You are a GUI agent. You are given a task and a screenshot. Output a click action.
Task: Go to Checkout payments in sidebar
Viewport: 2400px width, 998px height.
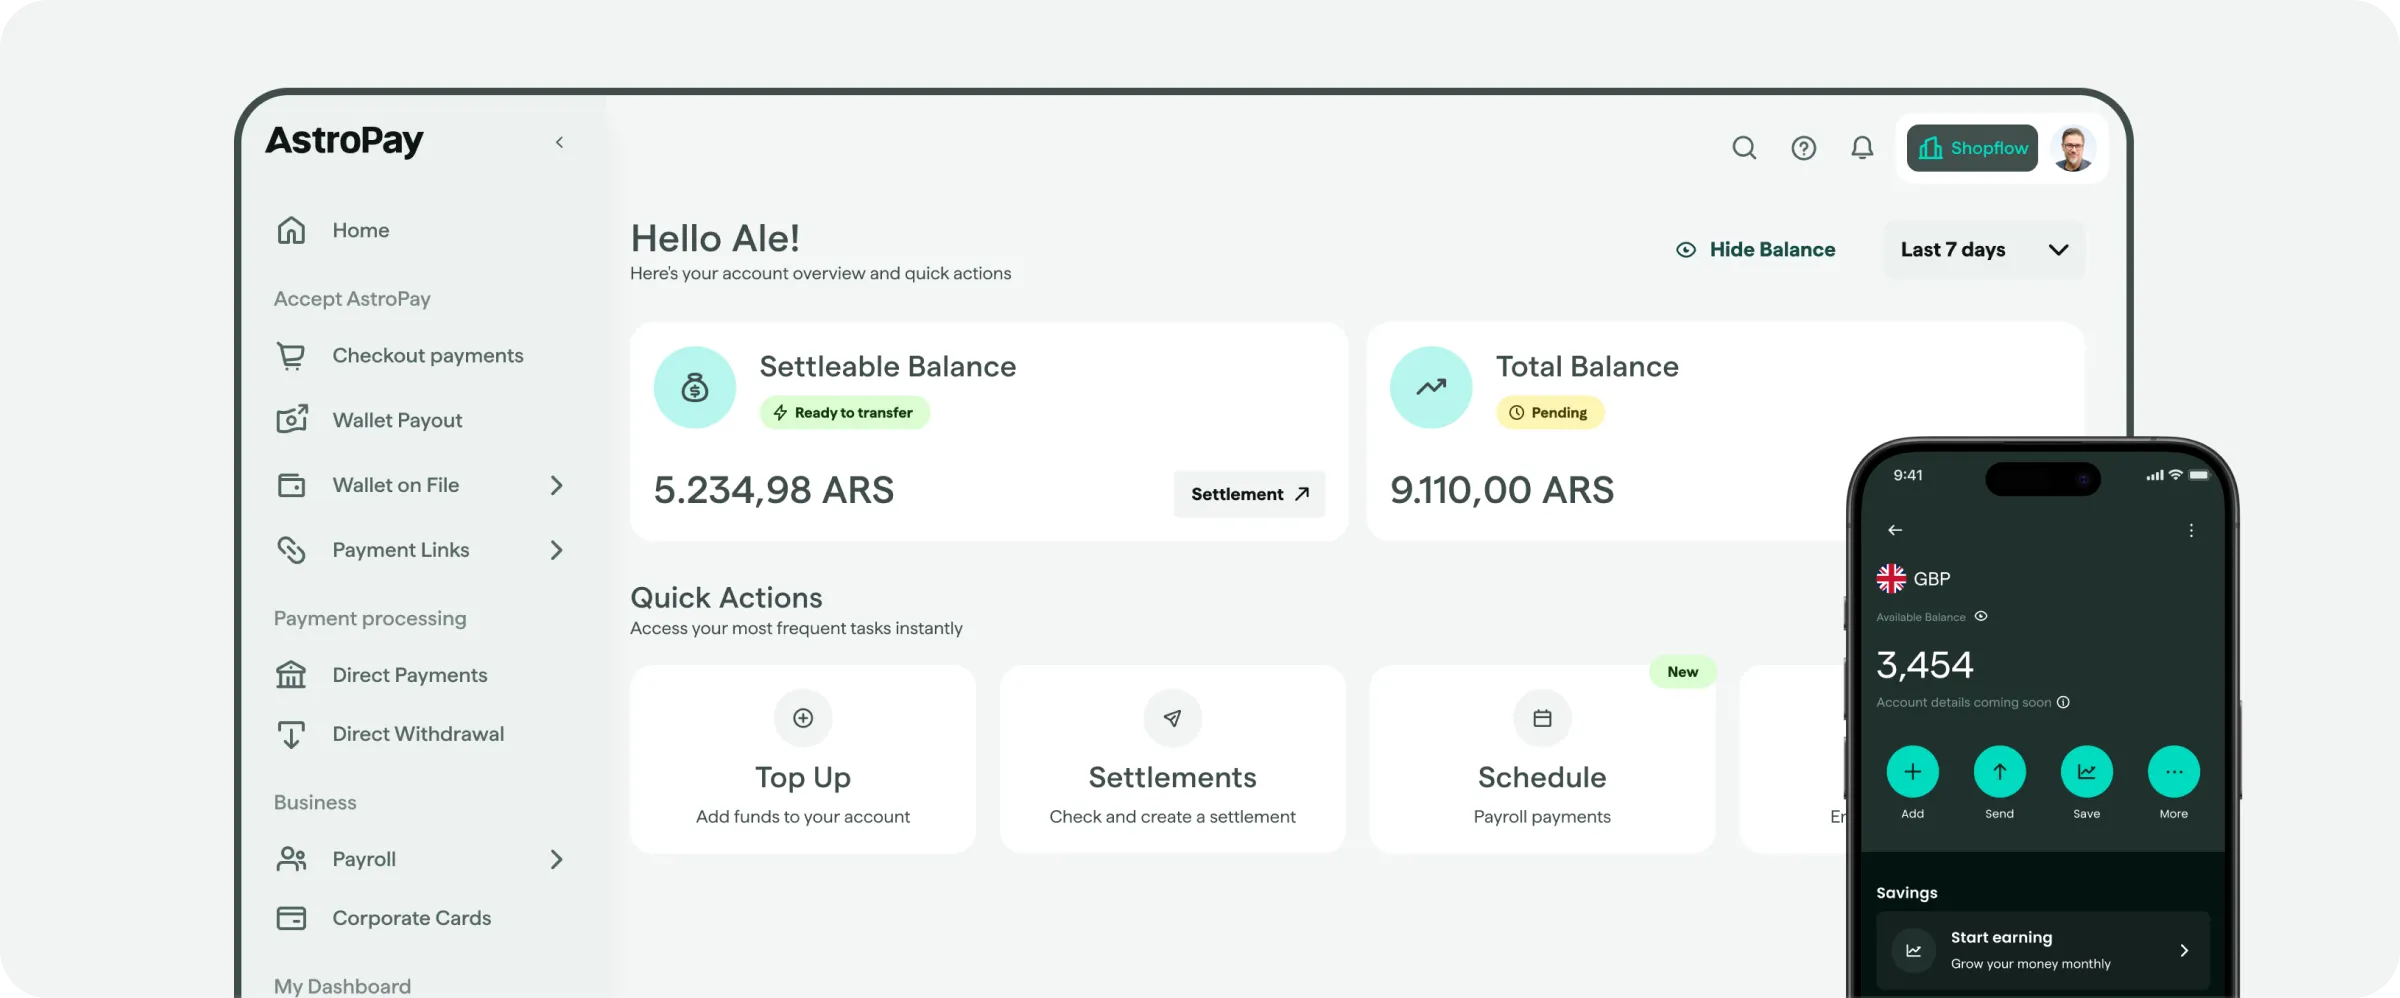pyautogui.click(x=427, y=355)
